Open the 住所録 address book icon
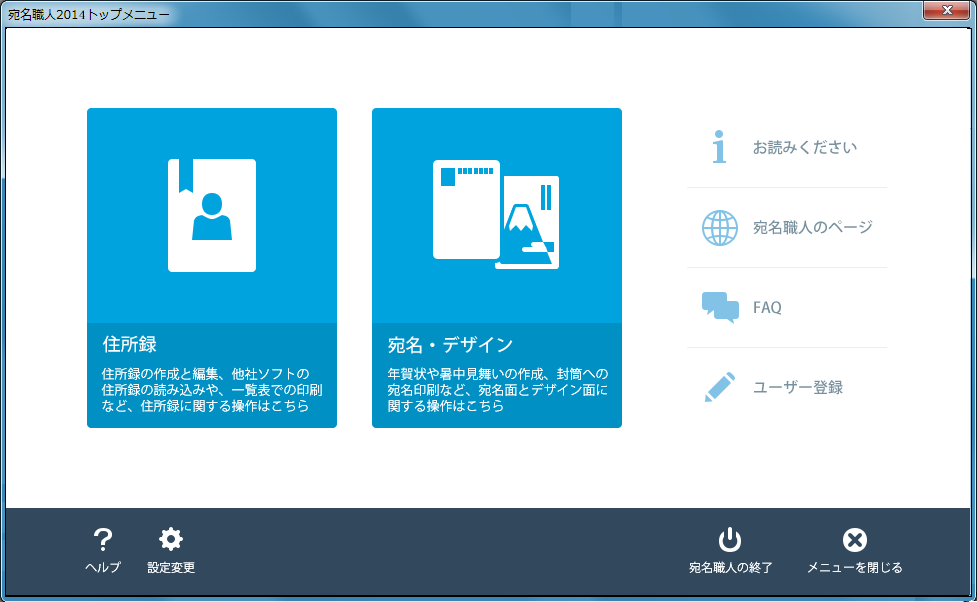The width and height of the screenshot is (977, 602). click(x=212, y=215)
